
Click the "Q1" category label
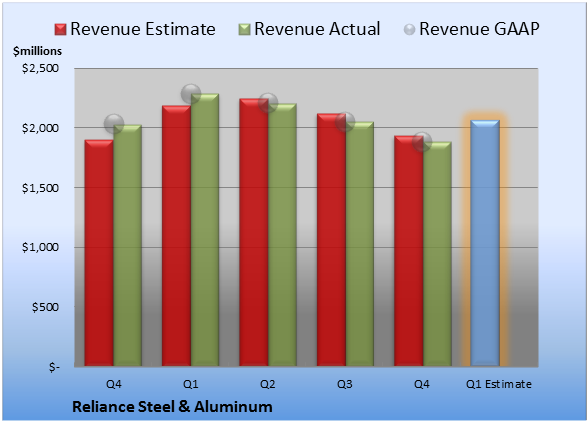[190, 384]
